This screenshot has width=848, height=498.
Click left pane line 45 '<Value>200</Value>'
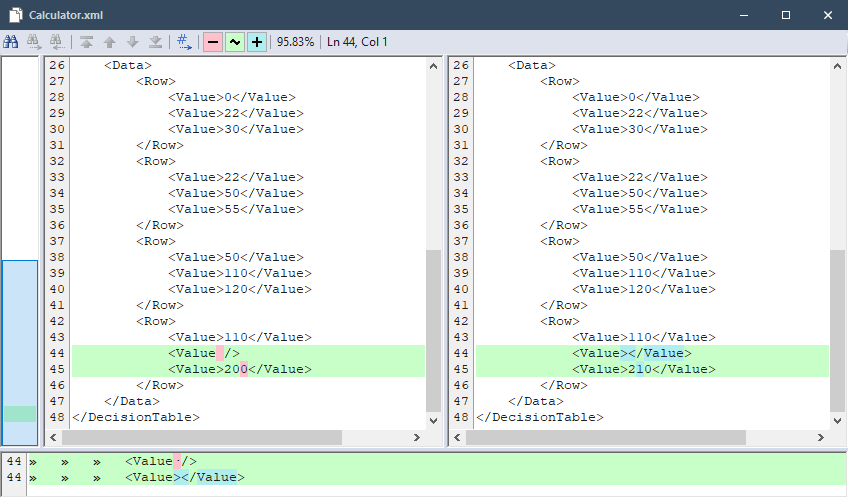tap(240, 369)
